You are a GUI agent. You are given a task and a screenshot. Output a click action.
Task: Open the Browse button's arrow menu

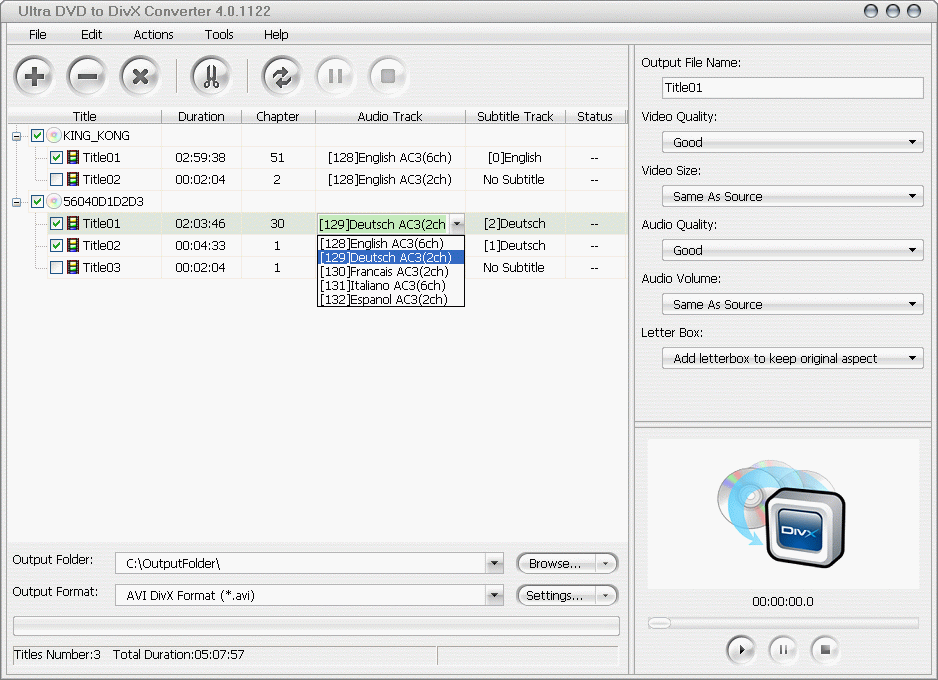pyautogui.click(x=605, y=563)
